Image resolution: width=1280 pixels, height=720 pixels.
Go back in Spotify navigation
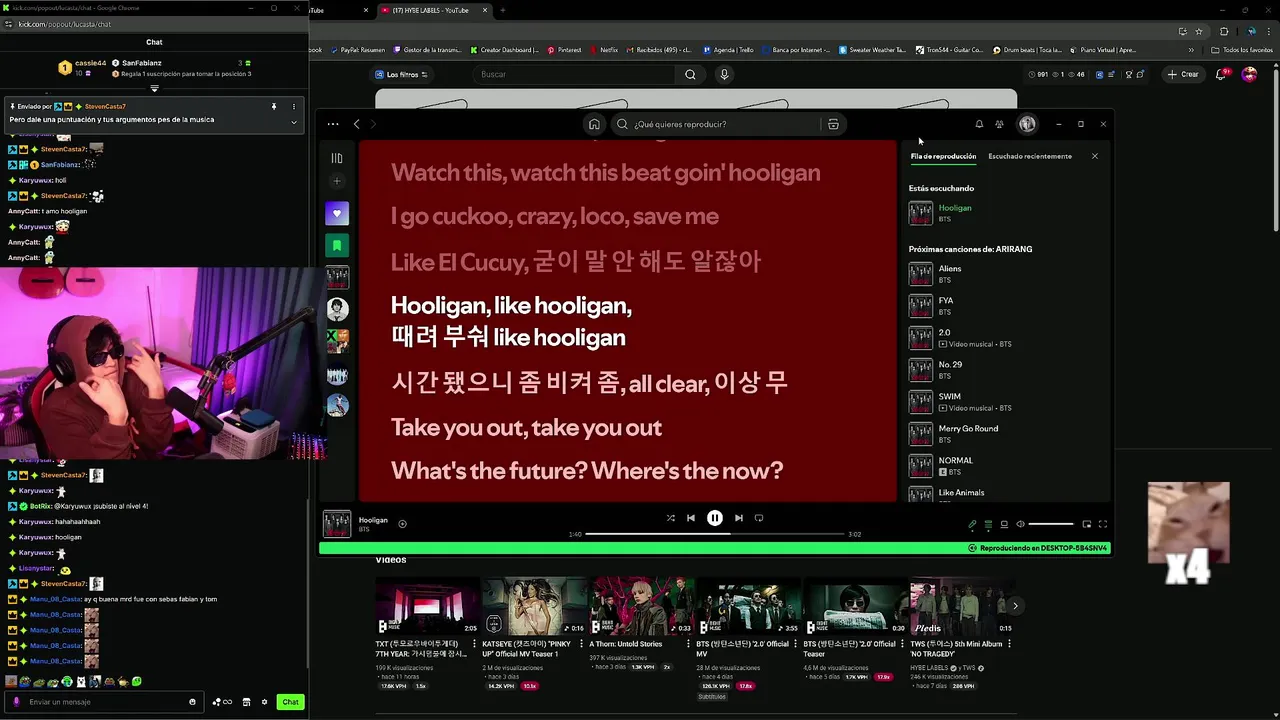point(357,124)
